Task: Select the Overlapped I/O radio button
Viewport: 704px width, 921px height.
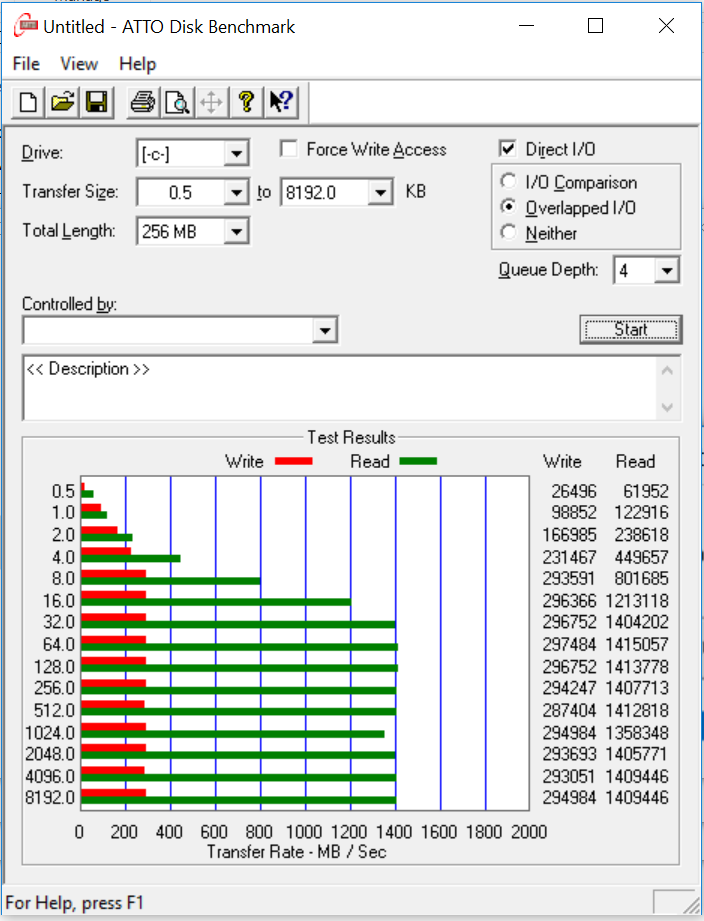Action: [x=508, y=207]
